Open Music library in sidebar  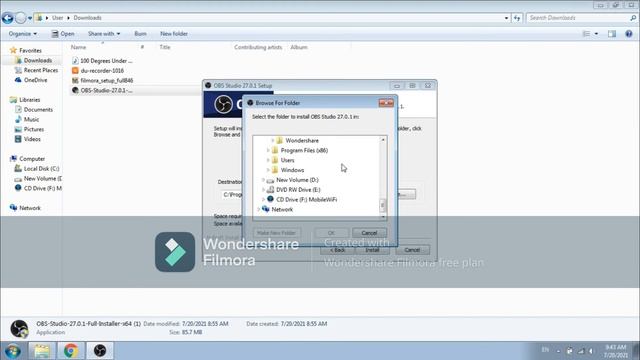click(x=31, y=119)
